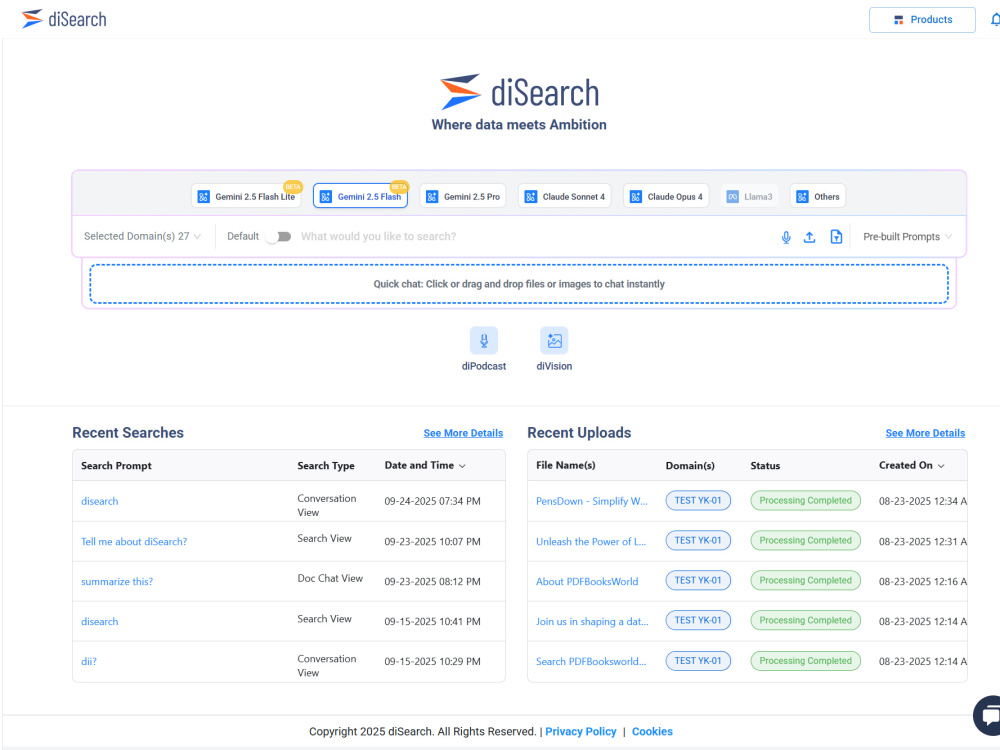
Task: Select the Gemini 2.5 Pro model tab
Action: [463, 196]
